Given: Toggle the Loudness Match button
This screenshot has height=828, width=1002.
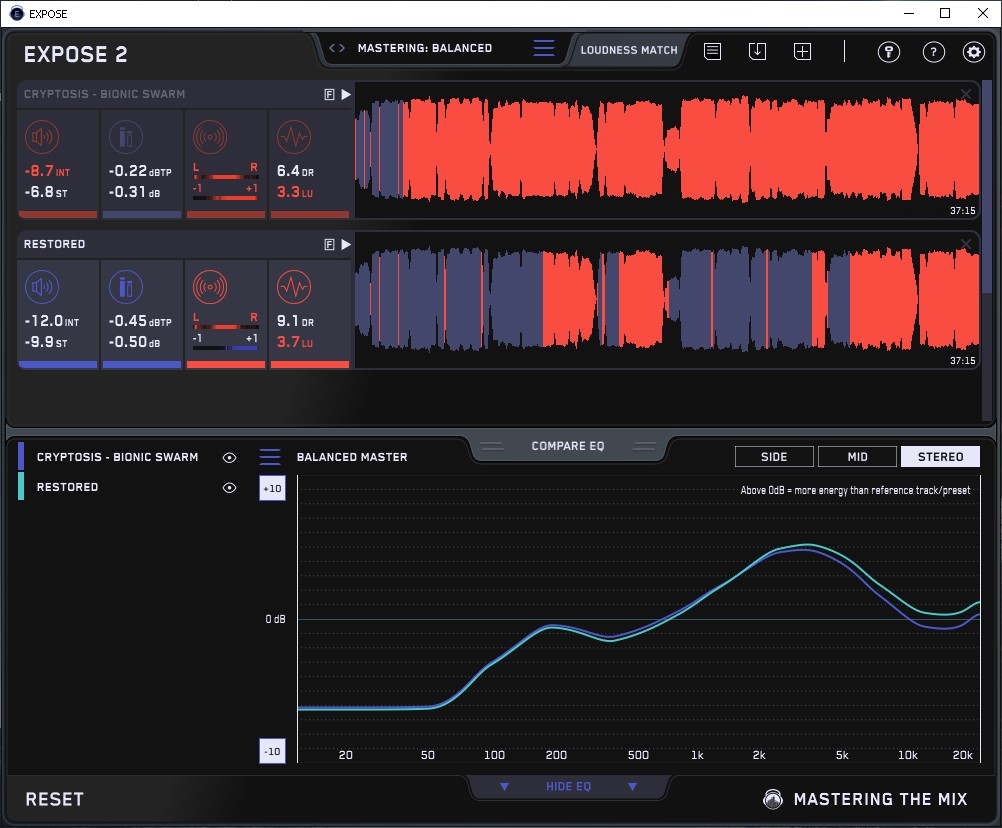Looking at the screenshot, I should [629, 49].
